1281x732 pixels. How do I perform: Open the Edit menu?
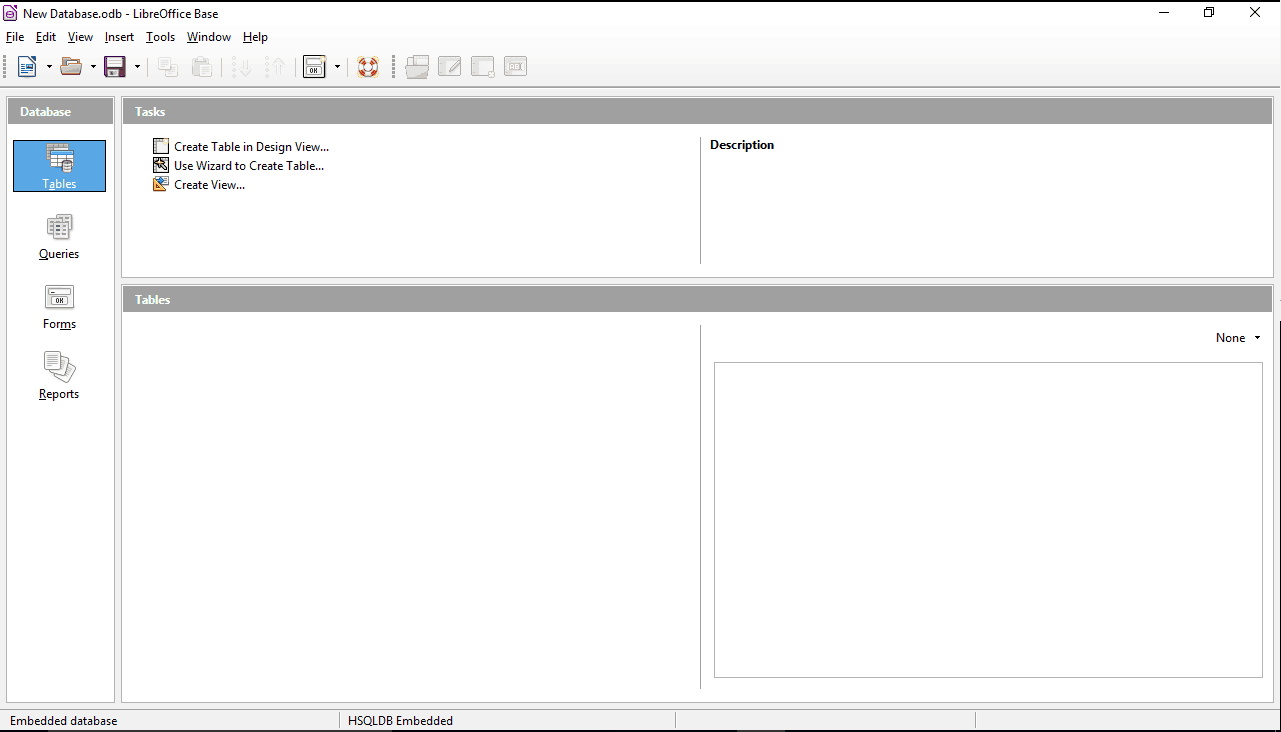pyautogui.click(x=46, y=37)
